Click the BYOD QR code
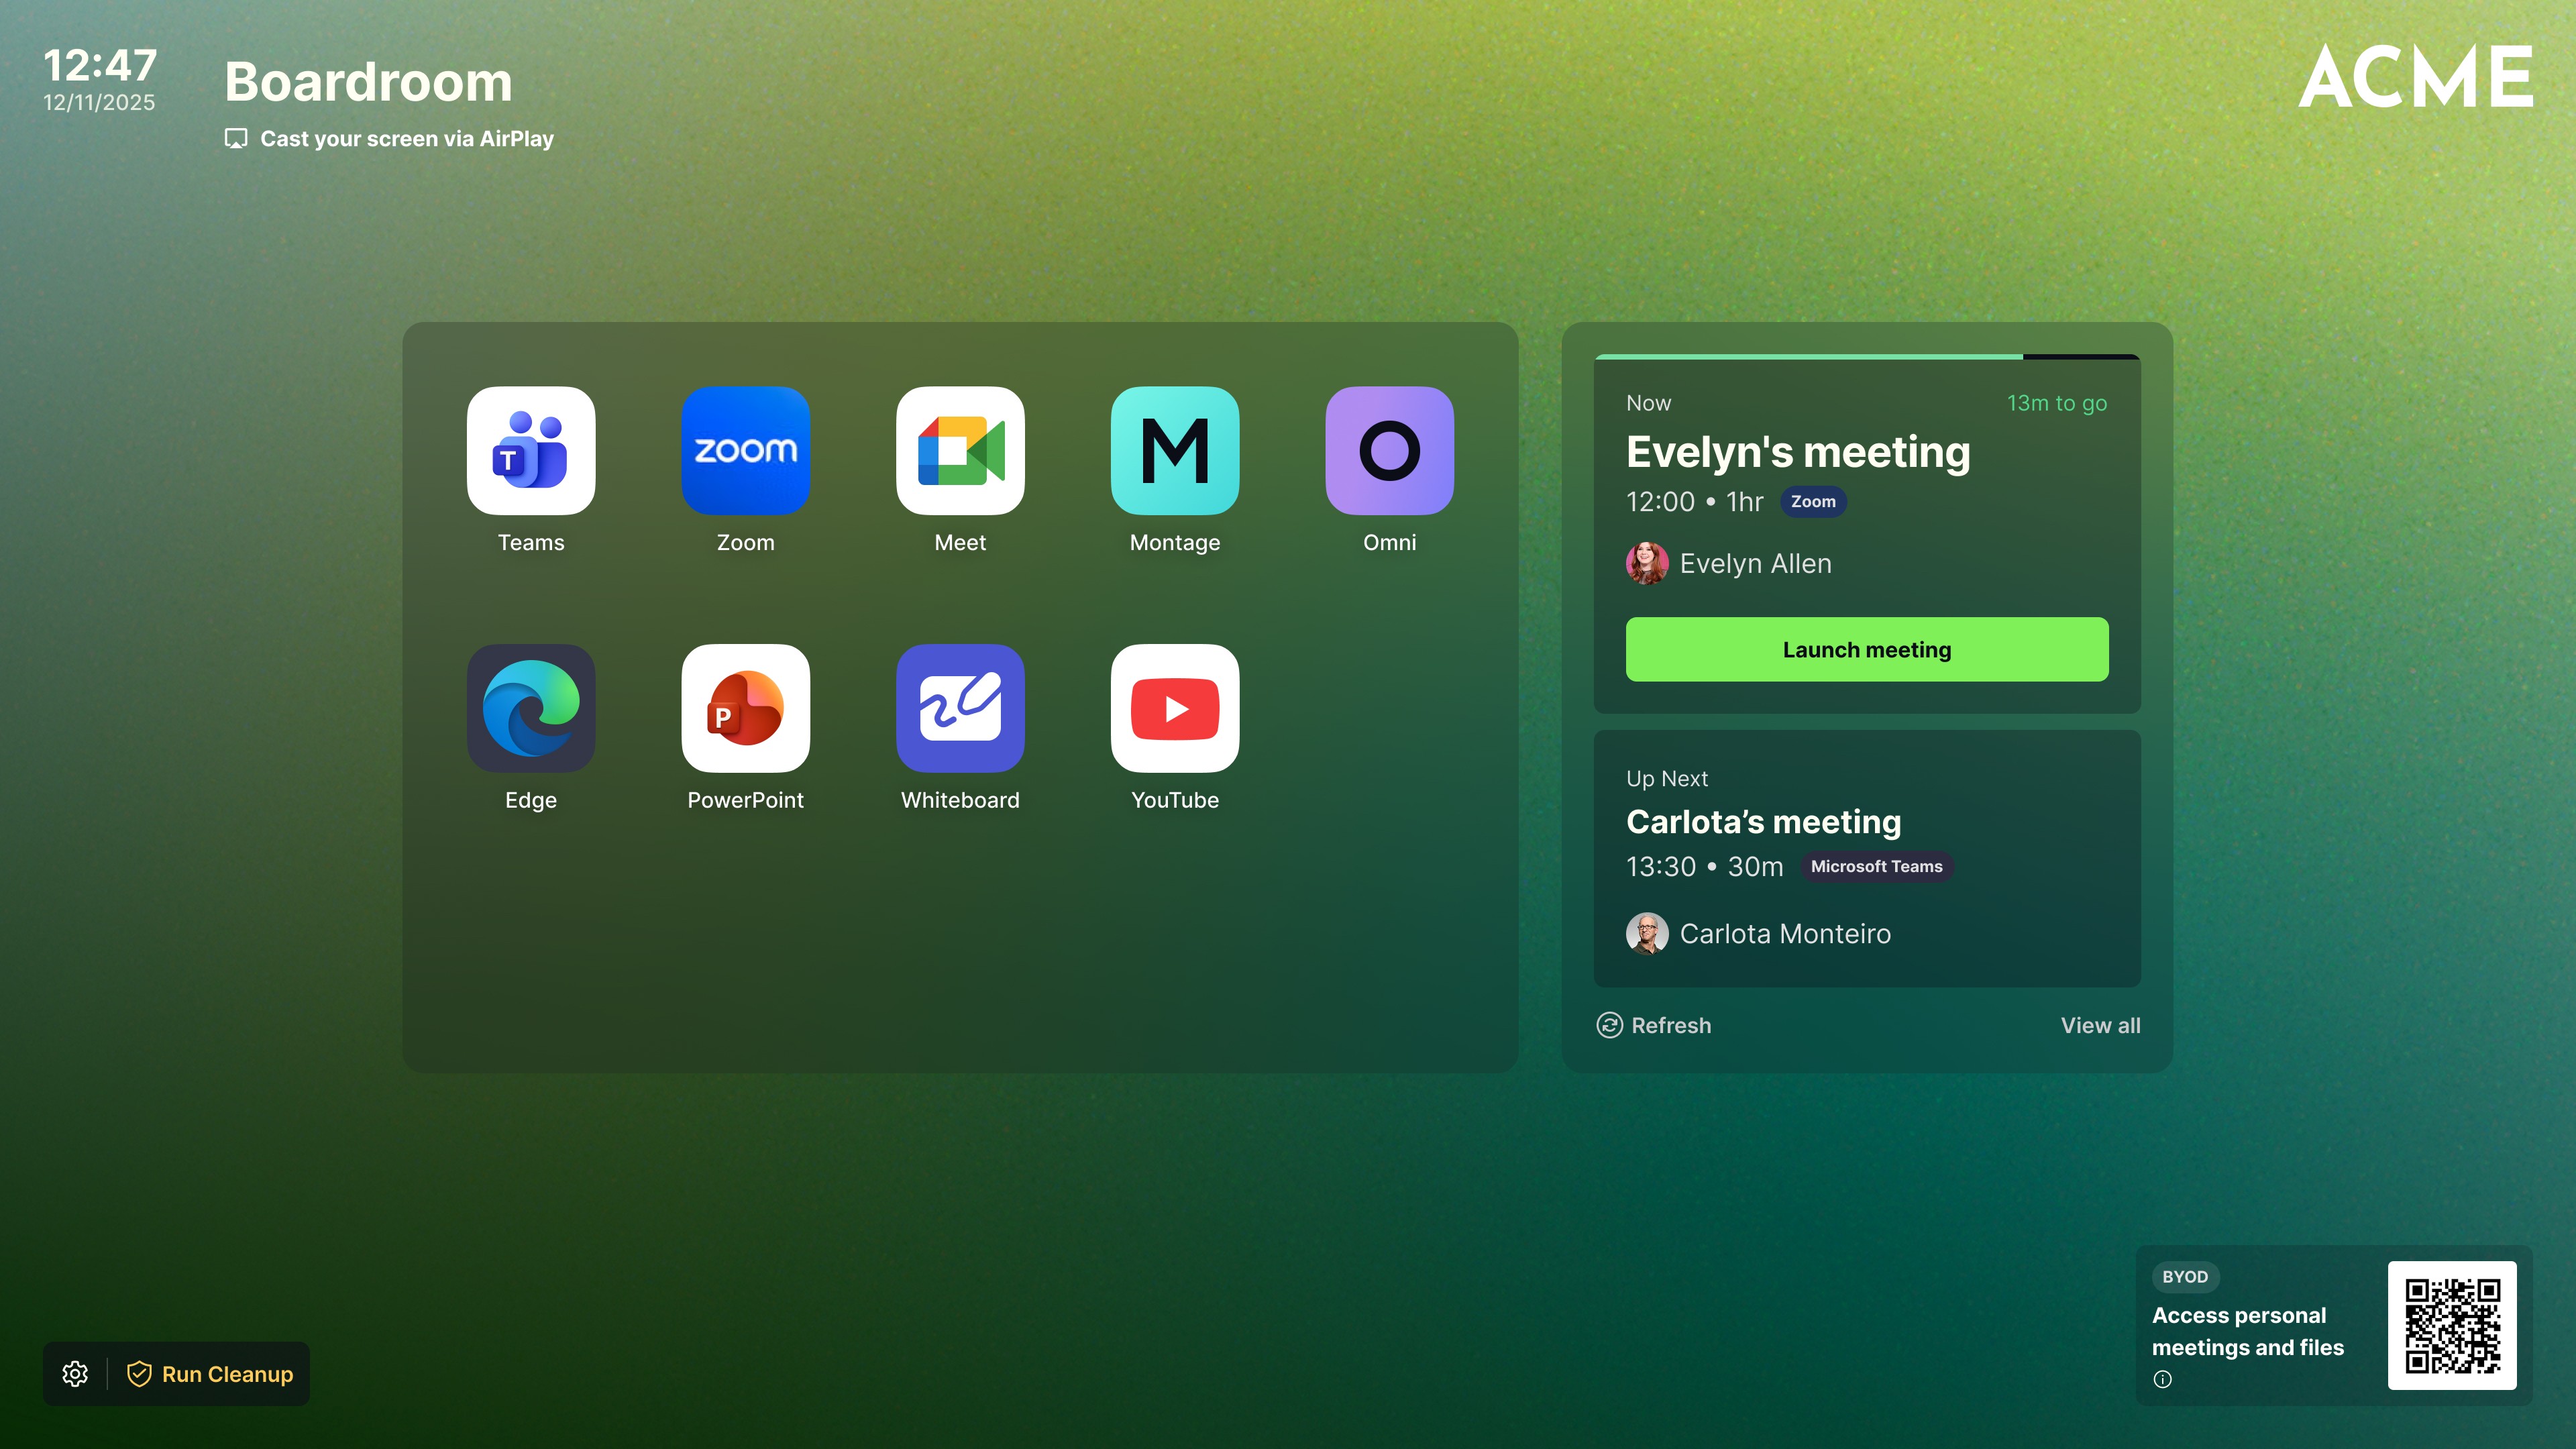This screenshot has width=2576, height=1449. [2452, 1325]
